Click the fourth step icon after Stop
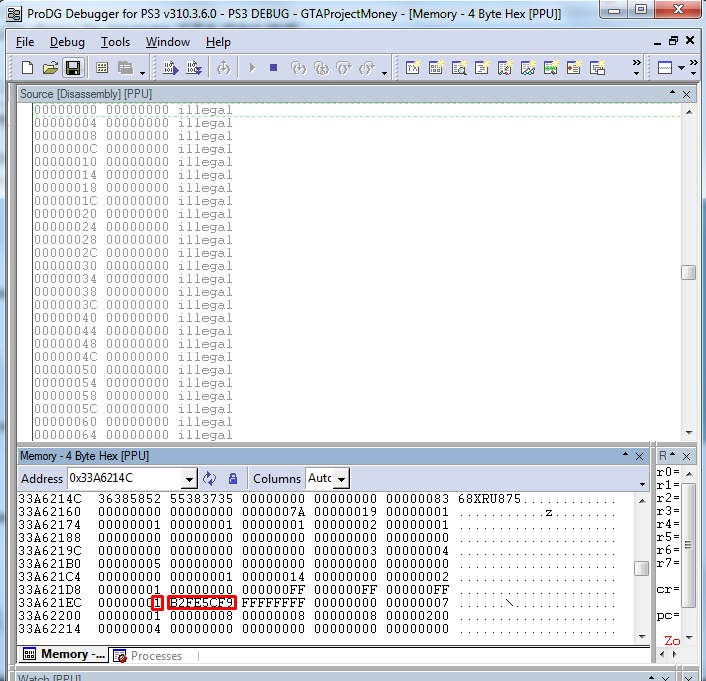Image resolution: width=706 pixels, height=681 pixels. pos(367,68)
